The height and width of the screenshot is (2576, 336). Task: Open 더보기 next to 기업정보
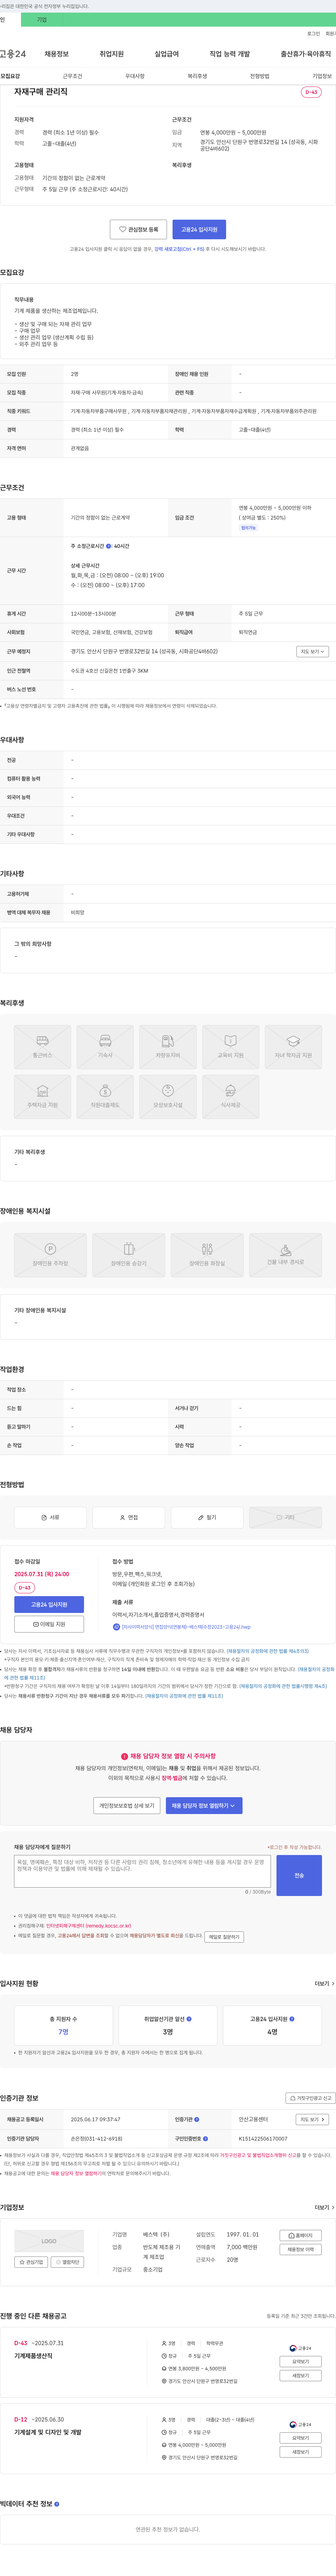click(324, 2207)
